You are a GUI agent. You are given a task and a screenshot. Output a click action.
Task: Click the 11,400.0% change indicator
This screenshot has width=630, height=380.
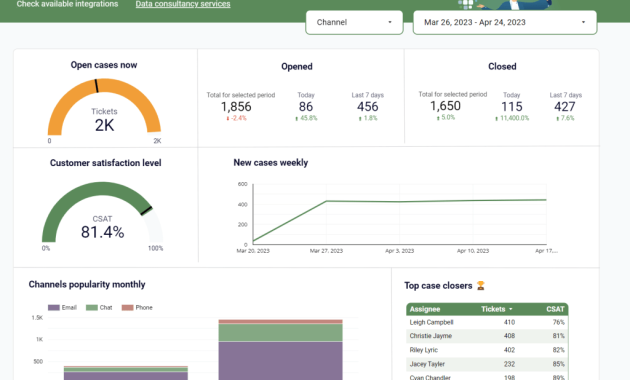(512, 118)
